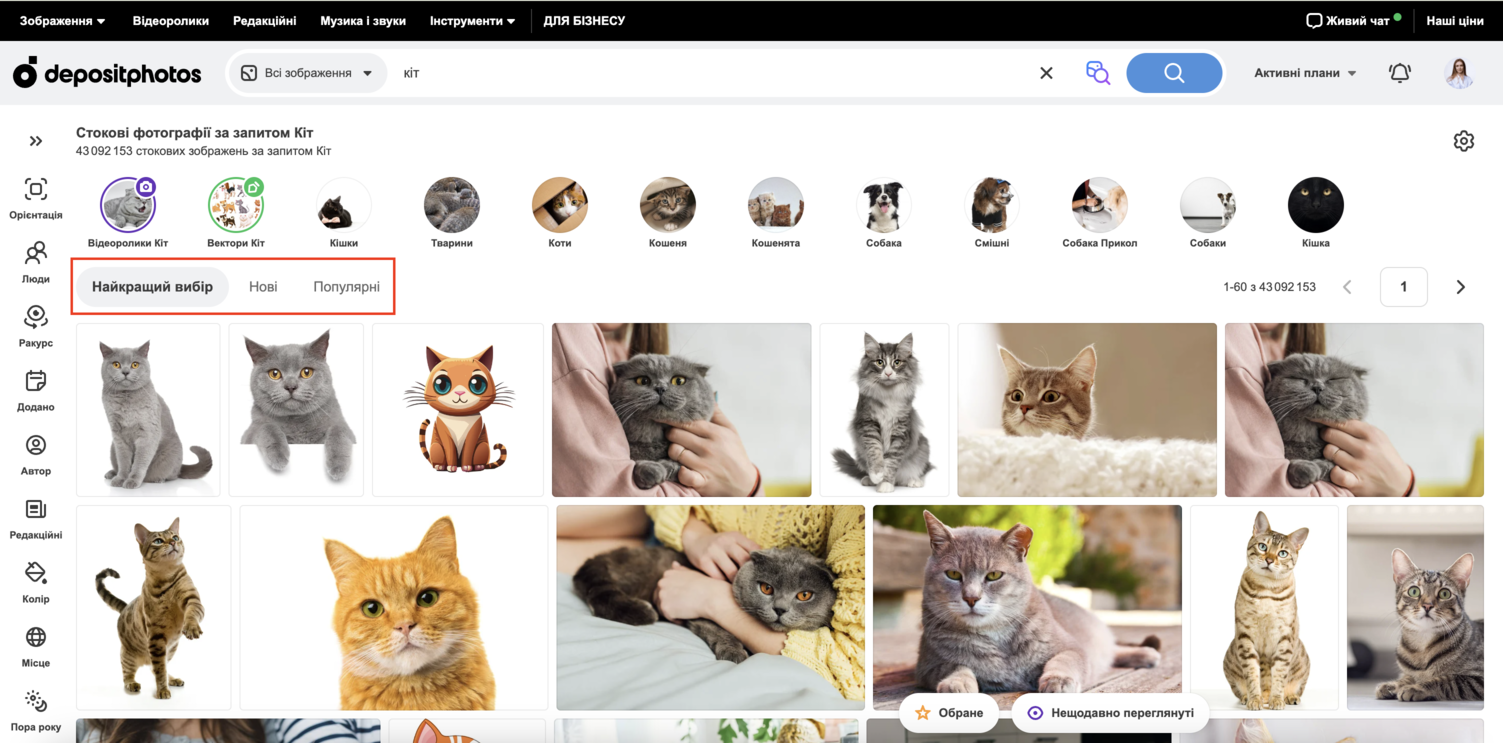Viewport: 1503px width, 743px height.
Task: Open the Місце filter
Action: pyautogui.click(x=36, y=646)
